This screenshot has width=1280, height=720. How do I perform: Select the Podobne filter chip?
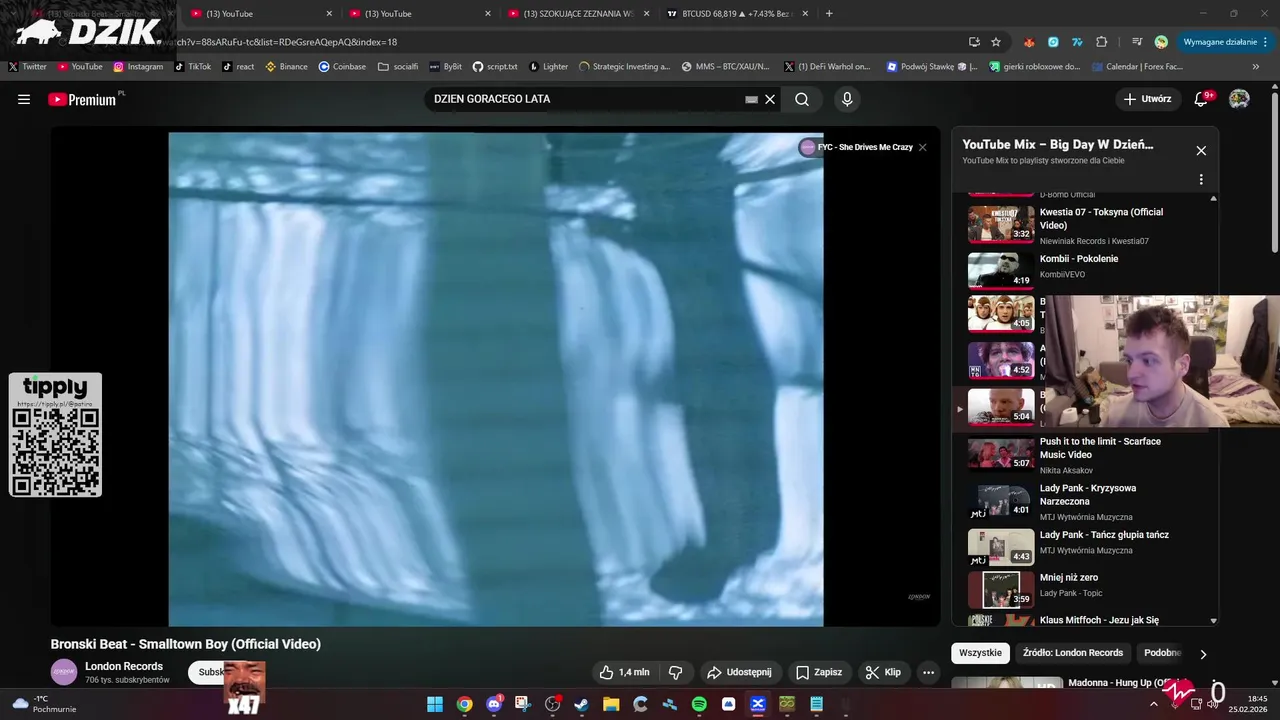pyautogui.click(x=1162, y=653)
